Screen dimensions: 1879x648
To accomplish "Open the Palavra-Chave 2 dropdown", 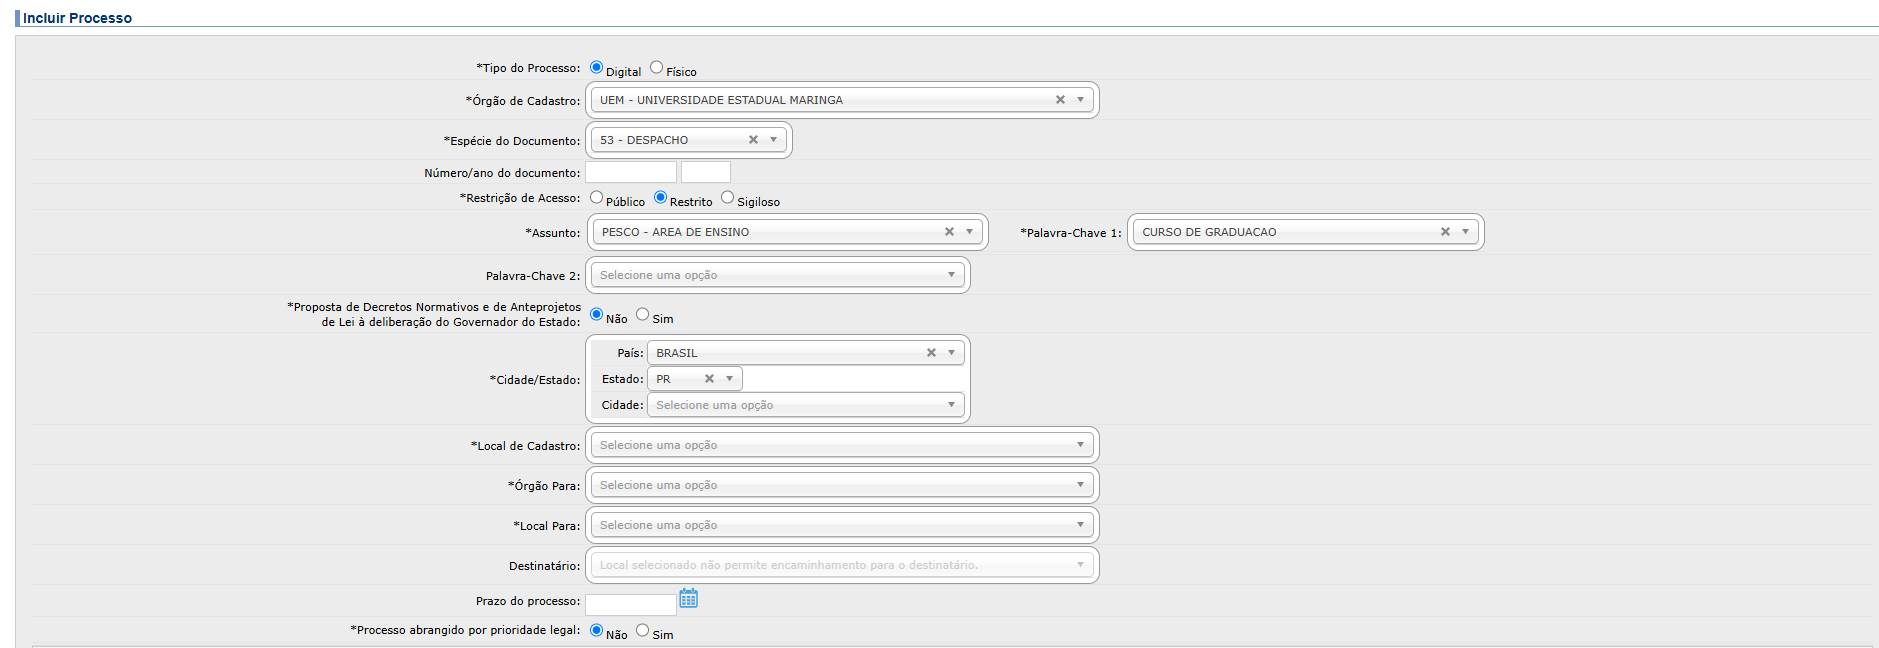I will pyautogui.click(x=777, y=275).
